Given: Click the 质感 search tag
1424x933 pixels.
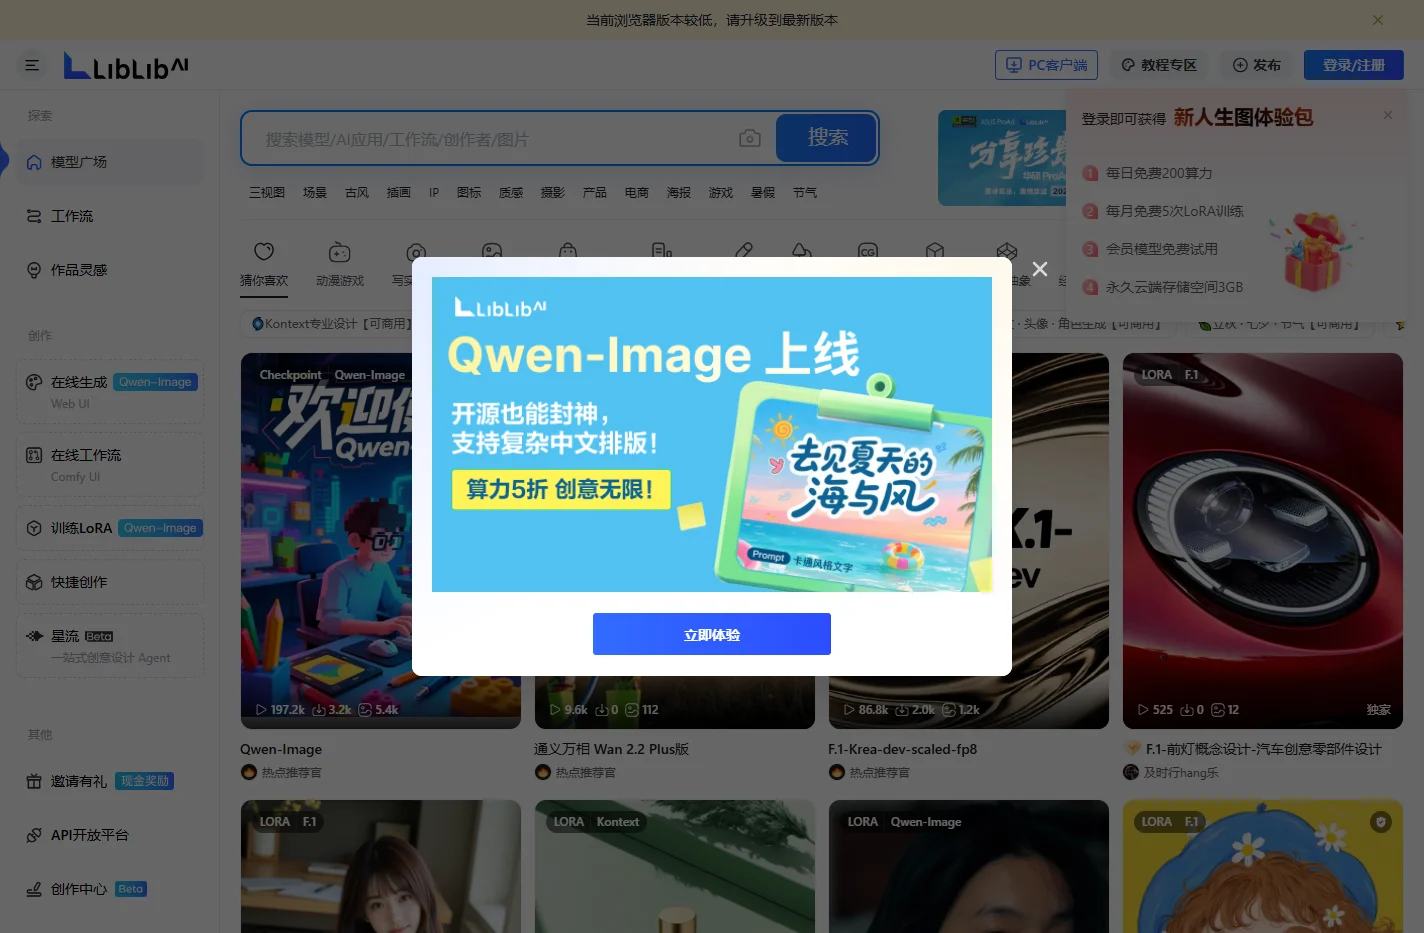Looking at the screenshot, I should (511, 193).
